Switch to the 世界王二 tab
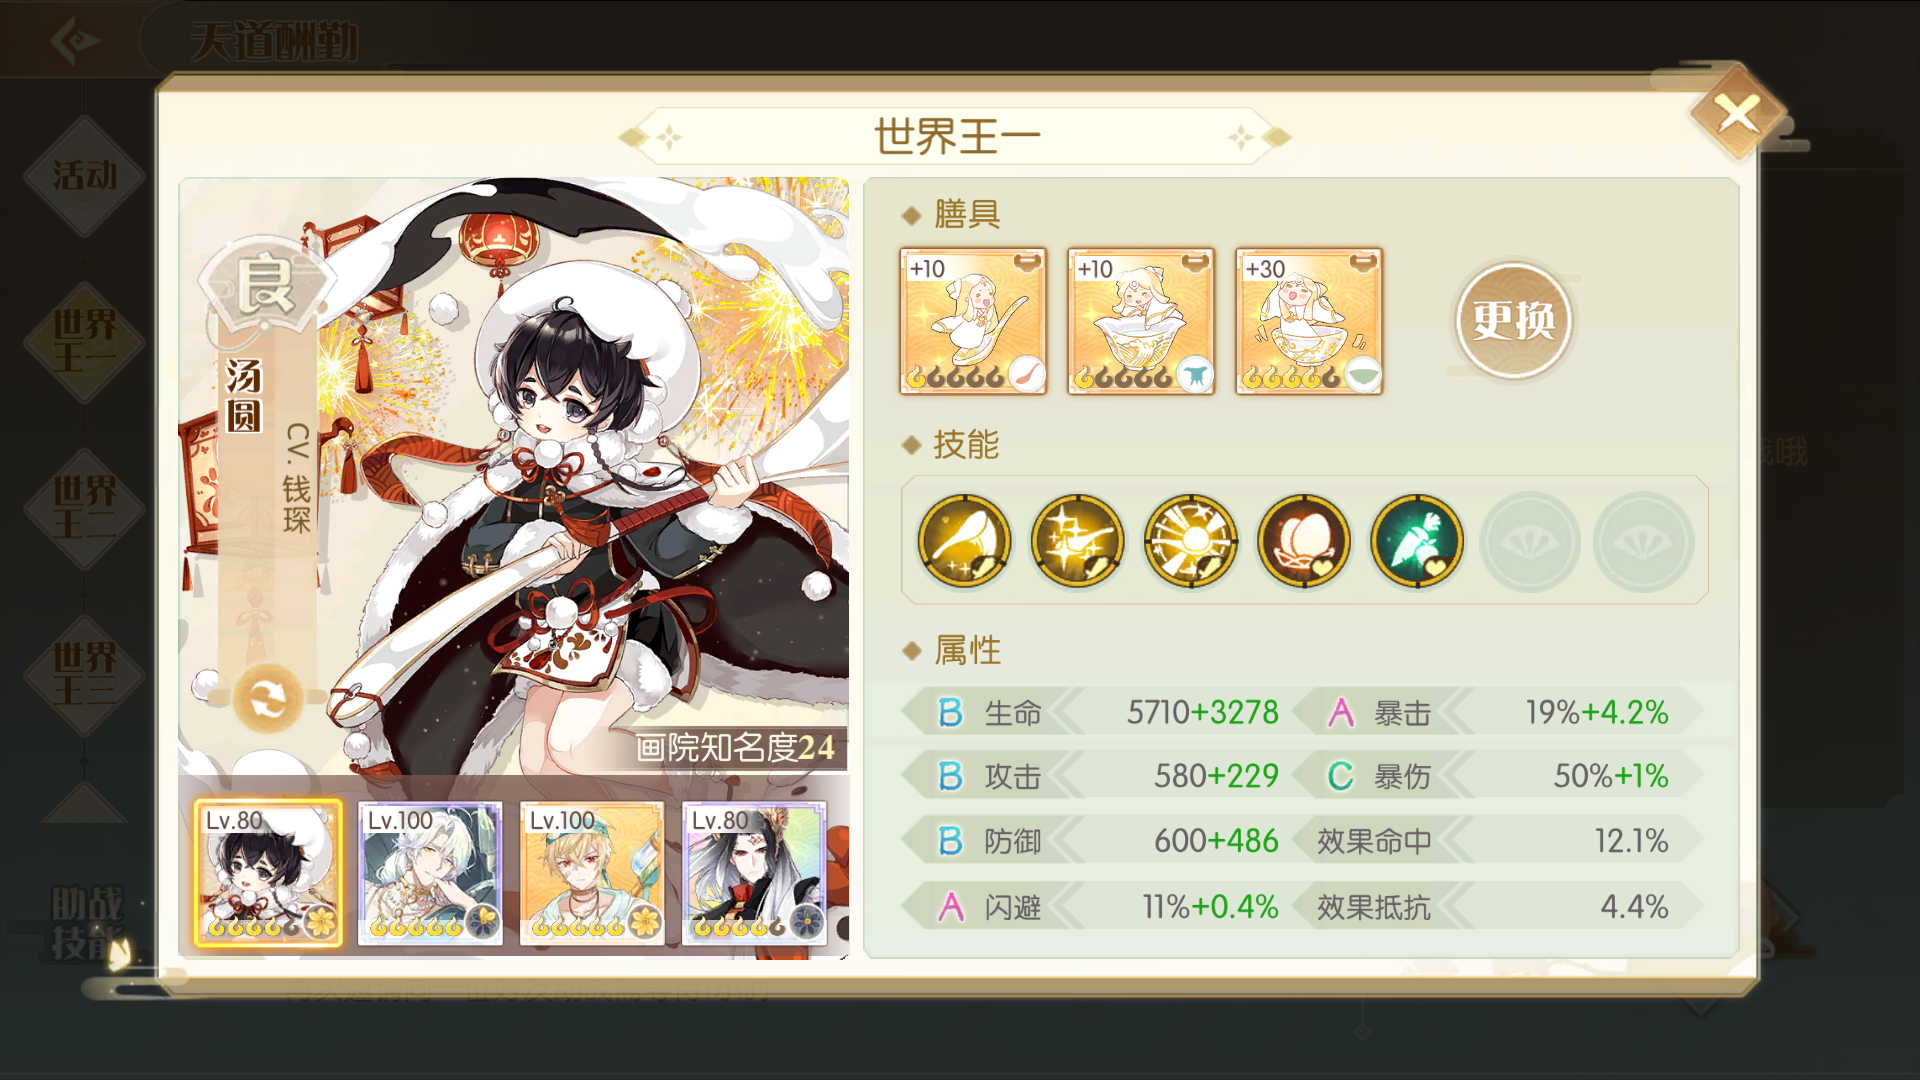 tap(85, 508)
